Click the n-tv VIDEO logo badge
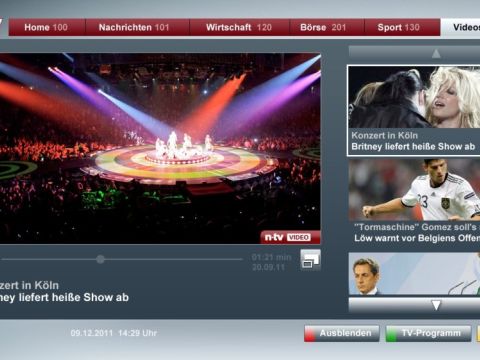This screenshot has height=360, width=480. (x=289, y=237)
